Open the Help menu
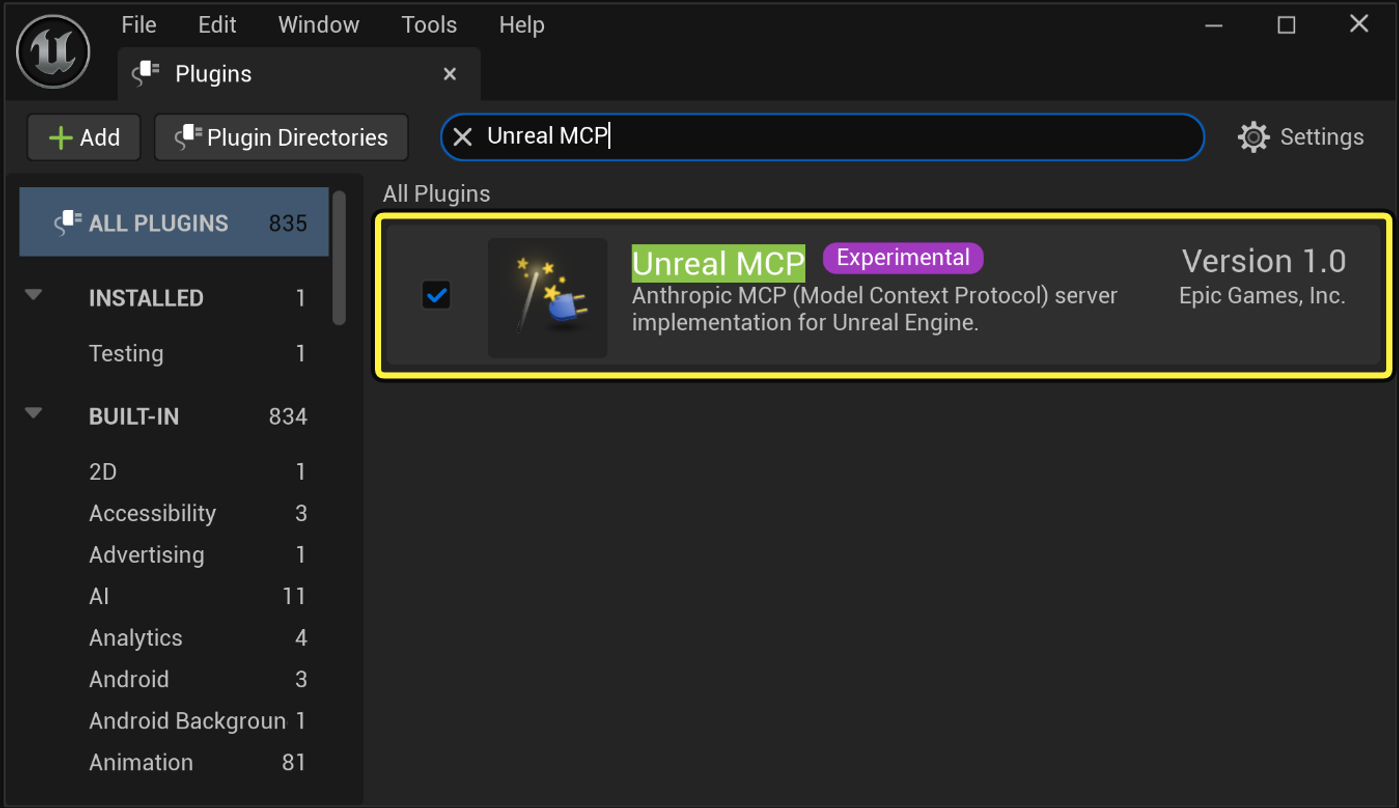Screen dimensions: 1399x808 (522, 25)
